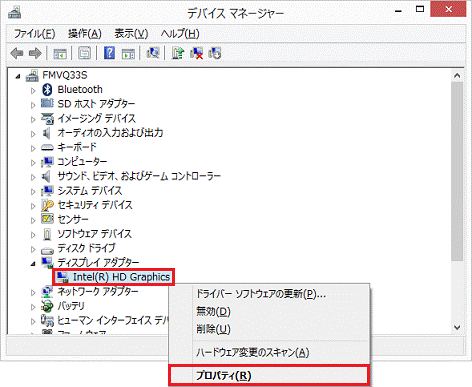
Task: Click the Back arrow toolbar icon
Action: (17, 53)
